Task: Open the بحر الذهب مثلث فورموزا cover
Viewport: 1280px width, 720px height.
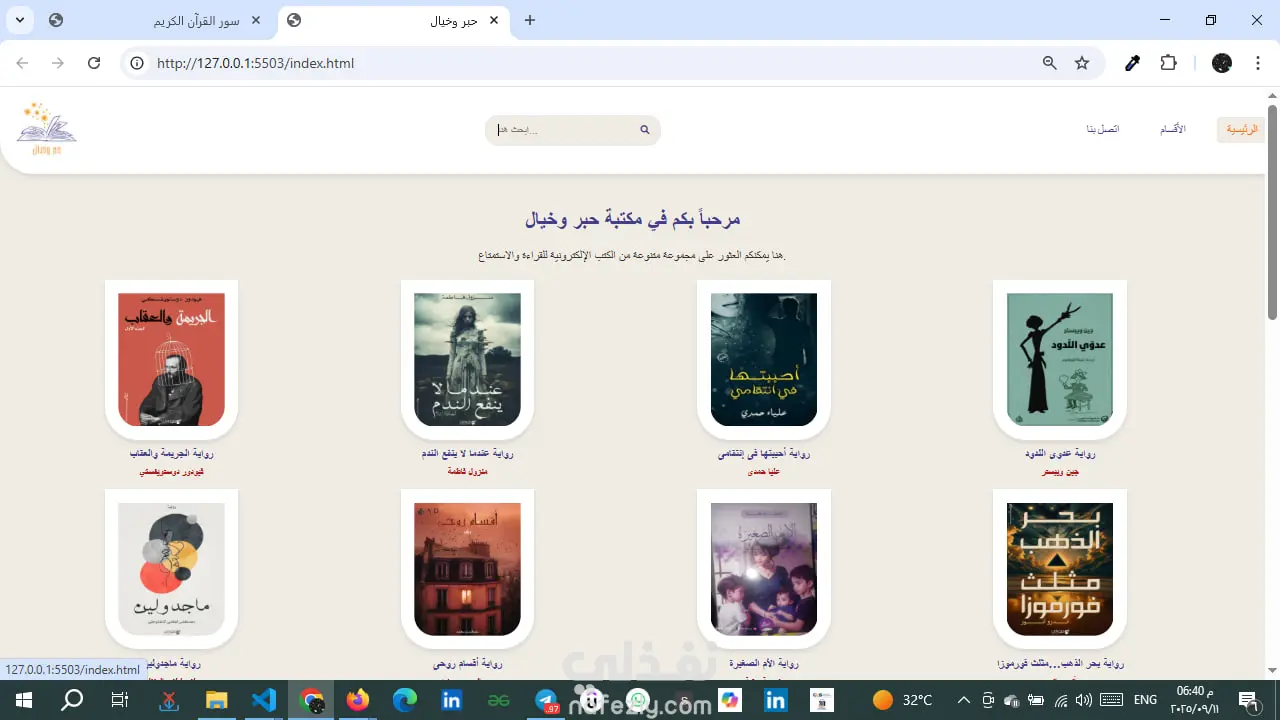Action: click(1060, 569)
